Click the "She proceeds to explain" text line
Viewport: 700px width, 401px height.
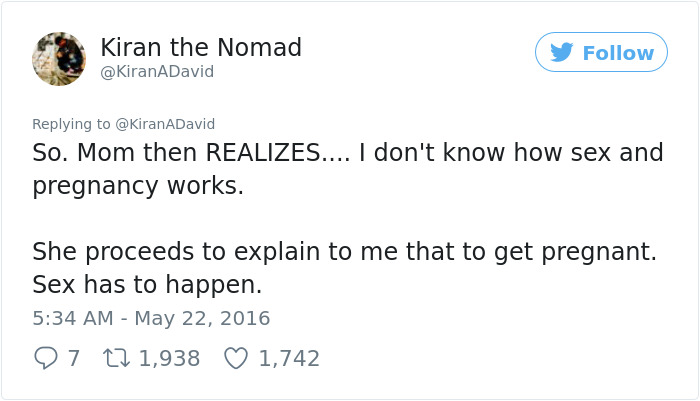(x=344, y=251)
